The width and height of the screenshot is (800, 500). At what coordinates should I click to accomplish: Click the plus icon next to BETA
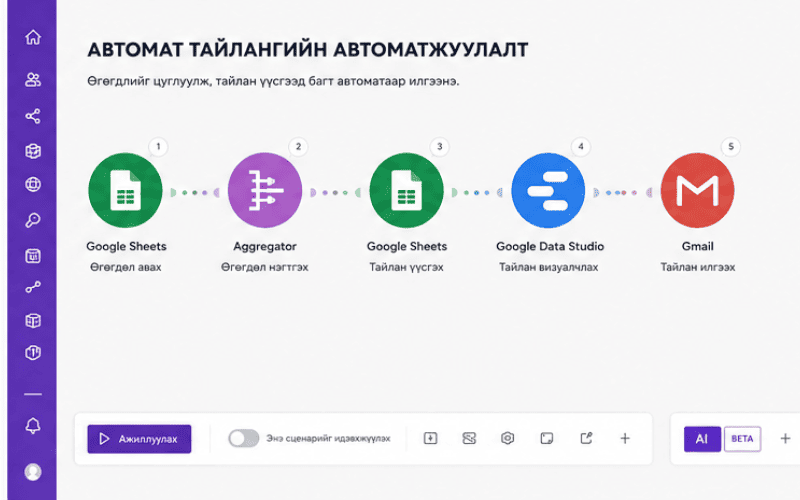click(786, 438)
